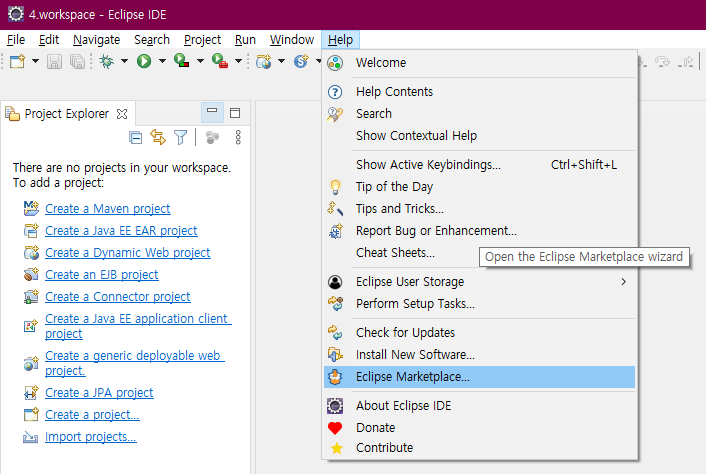706x474 pixels.
Task: Click the Collapse All icon
Action: coord(136,137)
